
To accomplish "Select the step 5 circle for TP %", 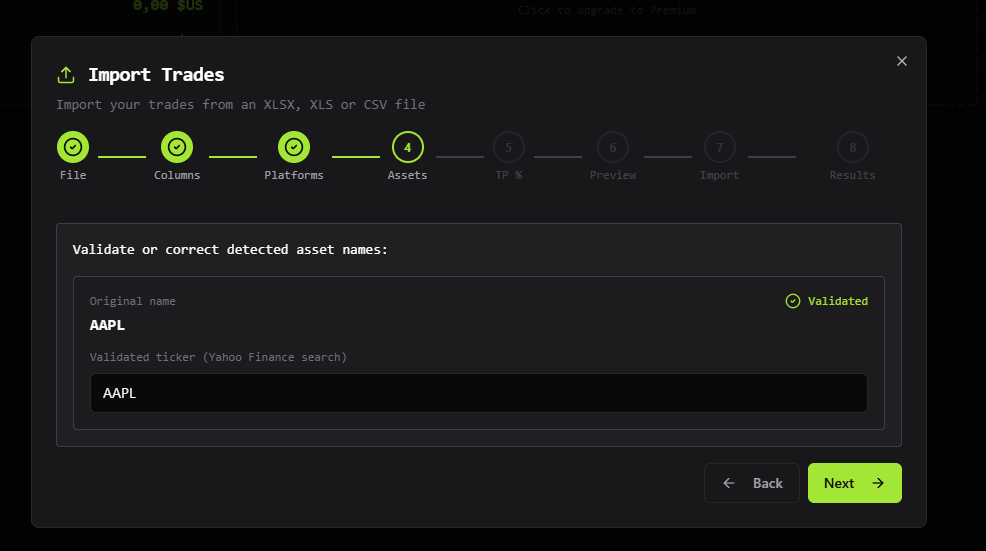I will click(508, 148).
